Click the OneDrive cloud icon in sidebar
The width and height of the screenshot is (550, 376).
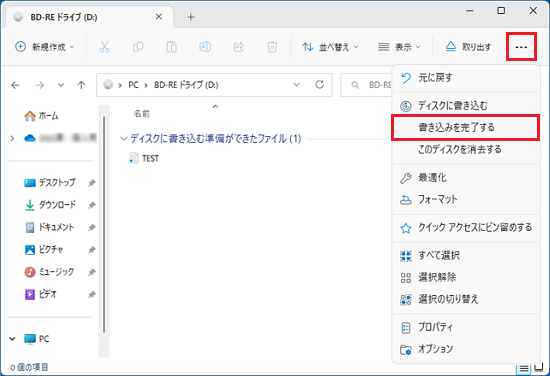pyautogui.click(x=30, y=138)
